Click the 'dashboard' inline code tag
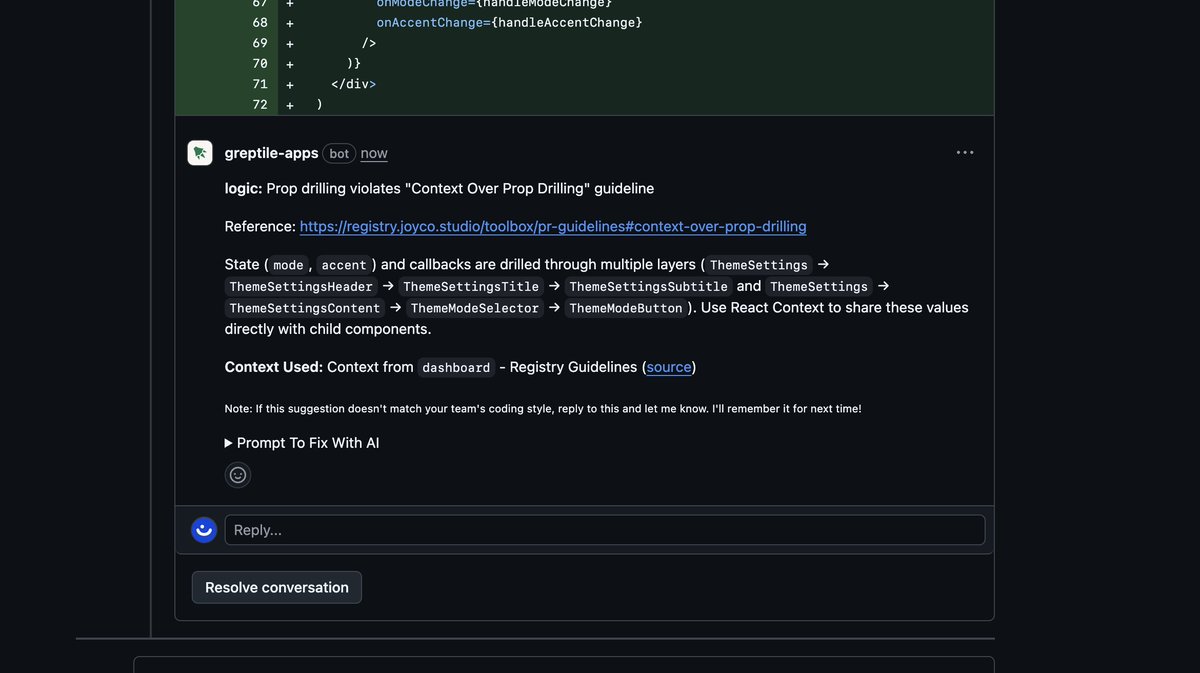Image resolution: width=1200 pixels, height=673 pixels. [456, 368]
